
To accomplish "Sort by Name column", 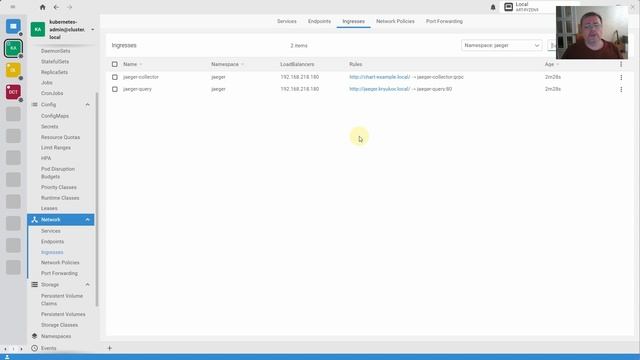I will (x=130, y=64).
